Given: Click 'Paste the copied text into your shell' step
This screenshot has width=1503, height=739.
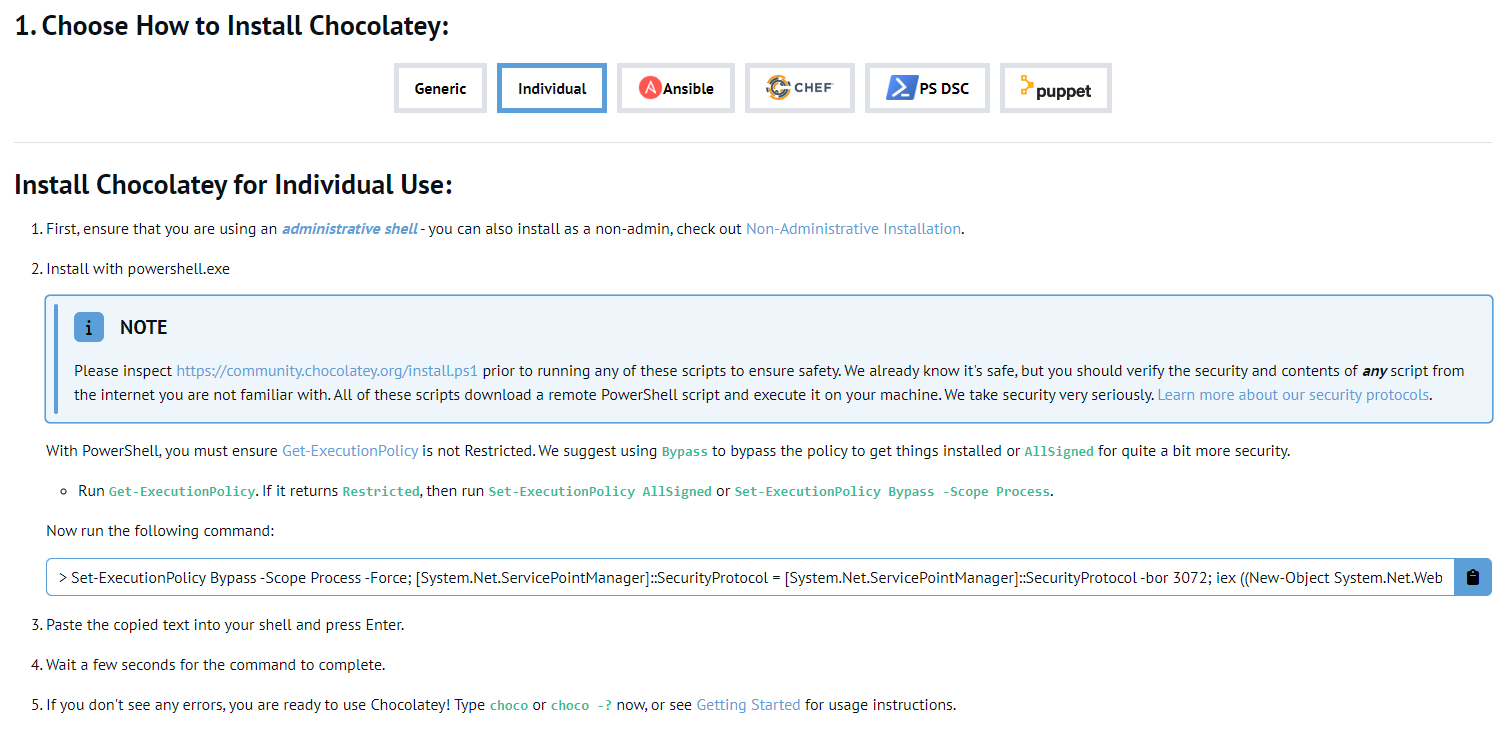Looking at the screenshot, I should (225, 625).
